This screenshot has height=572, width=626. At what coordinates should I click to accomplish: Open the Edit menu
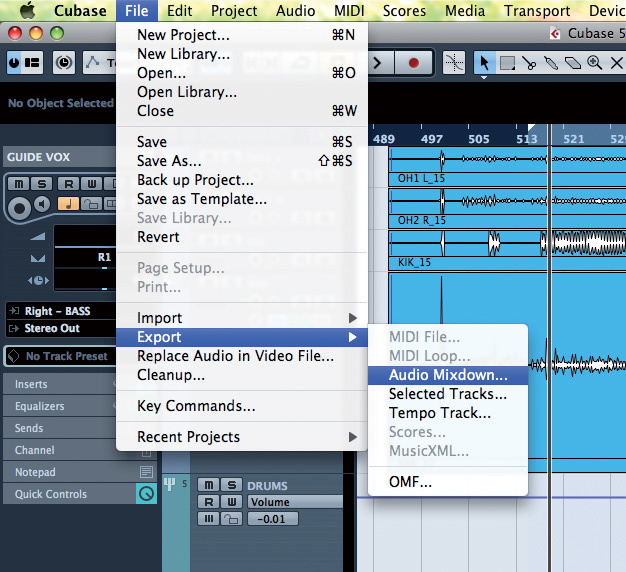click(x=179, y=11)
